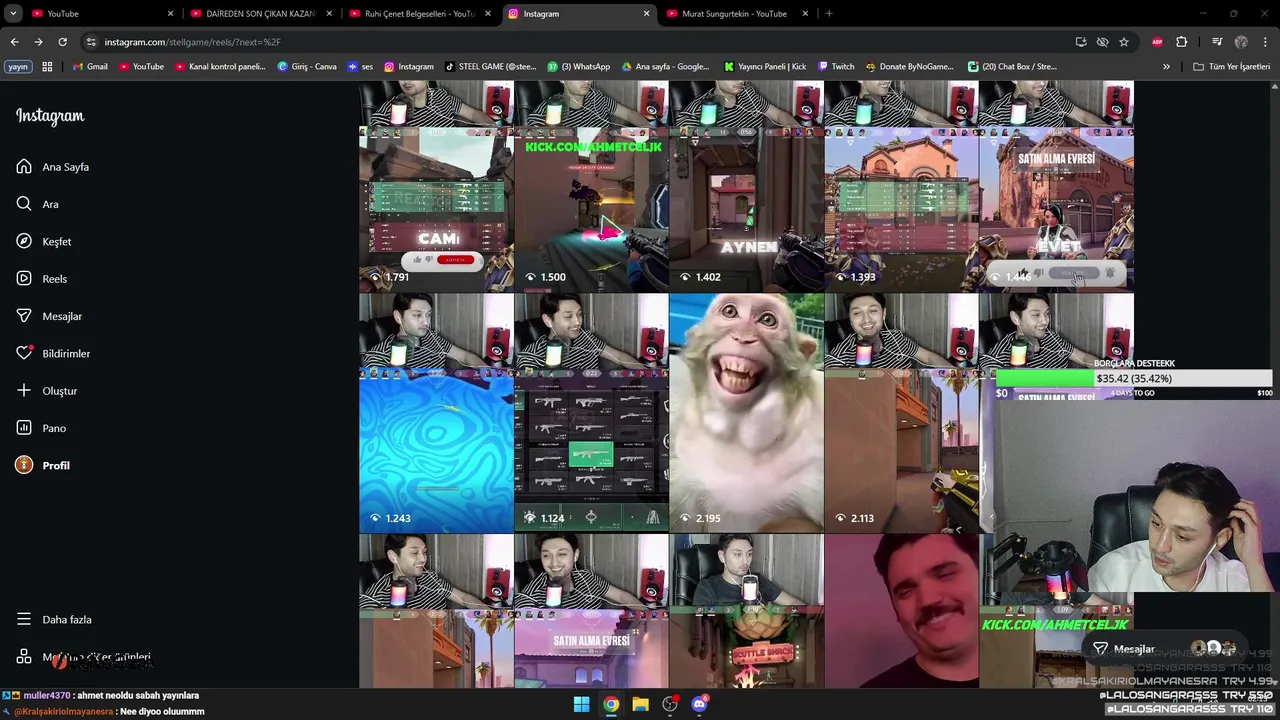Open Giriş - Canva bookmark

point(307,67)
